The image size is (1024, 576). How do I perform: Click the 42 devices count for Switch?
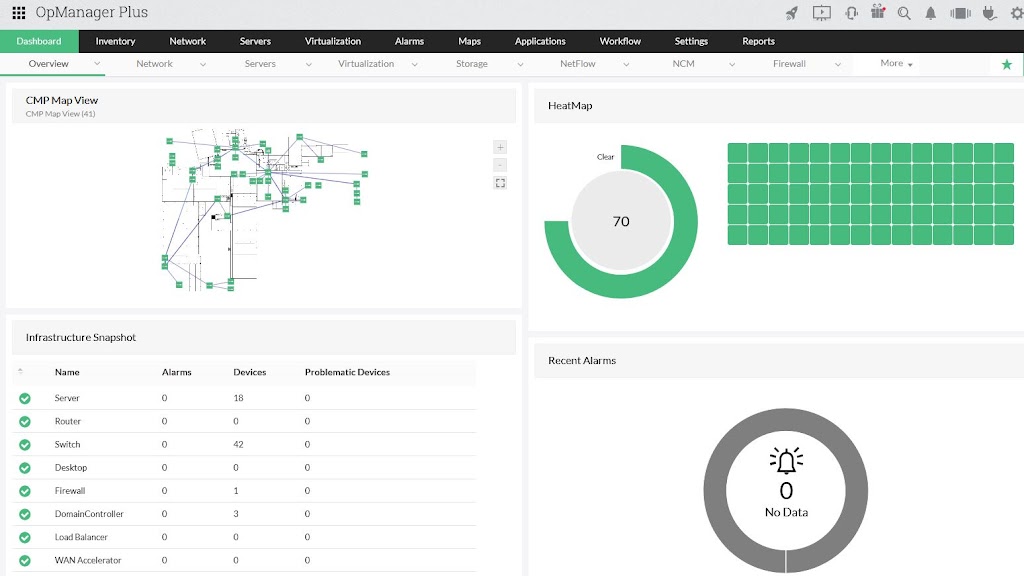(238, 444)
